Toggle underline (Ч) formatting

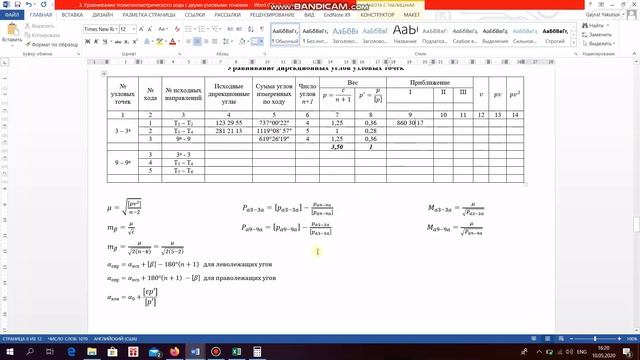(105, 41)
